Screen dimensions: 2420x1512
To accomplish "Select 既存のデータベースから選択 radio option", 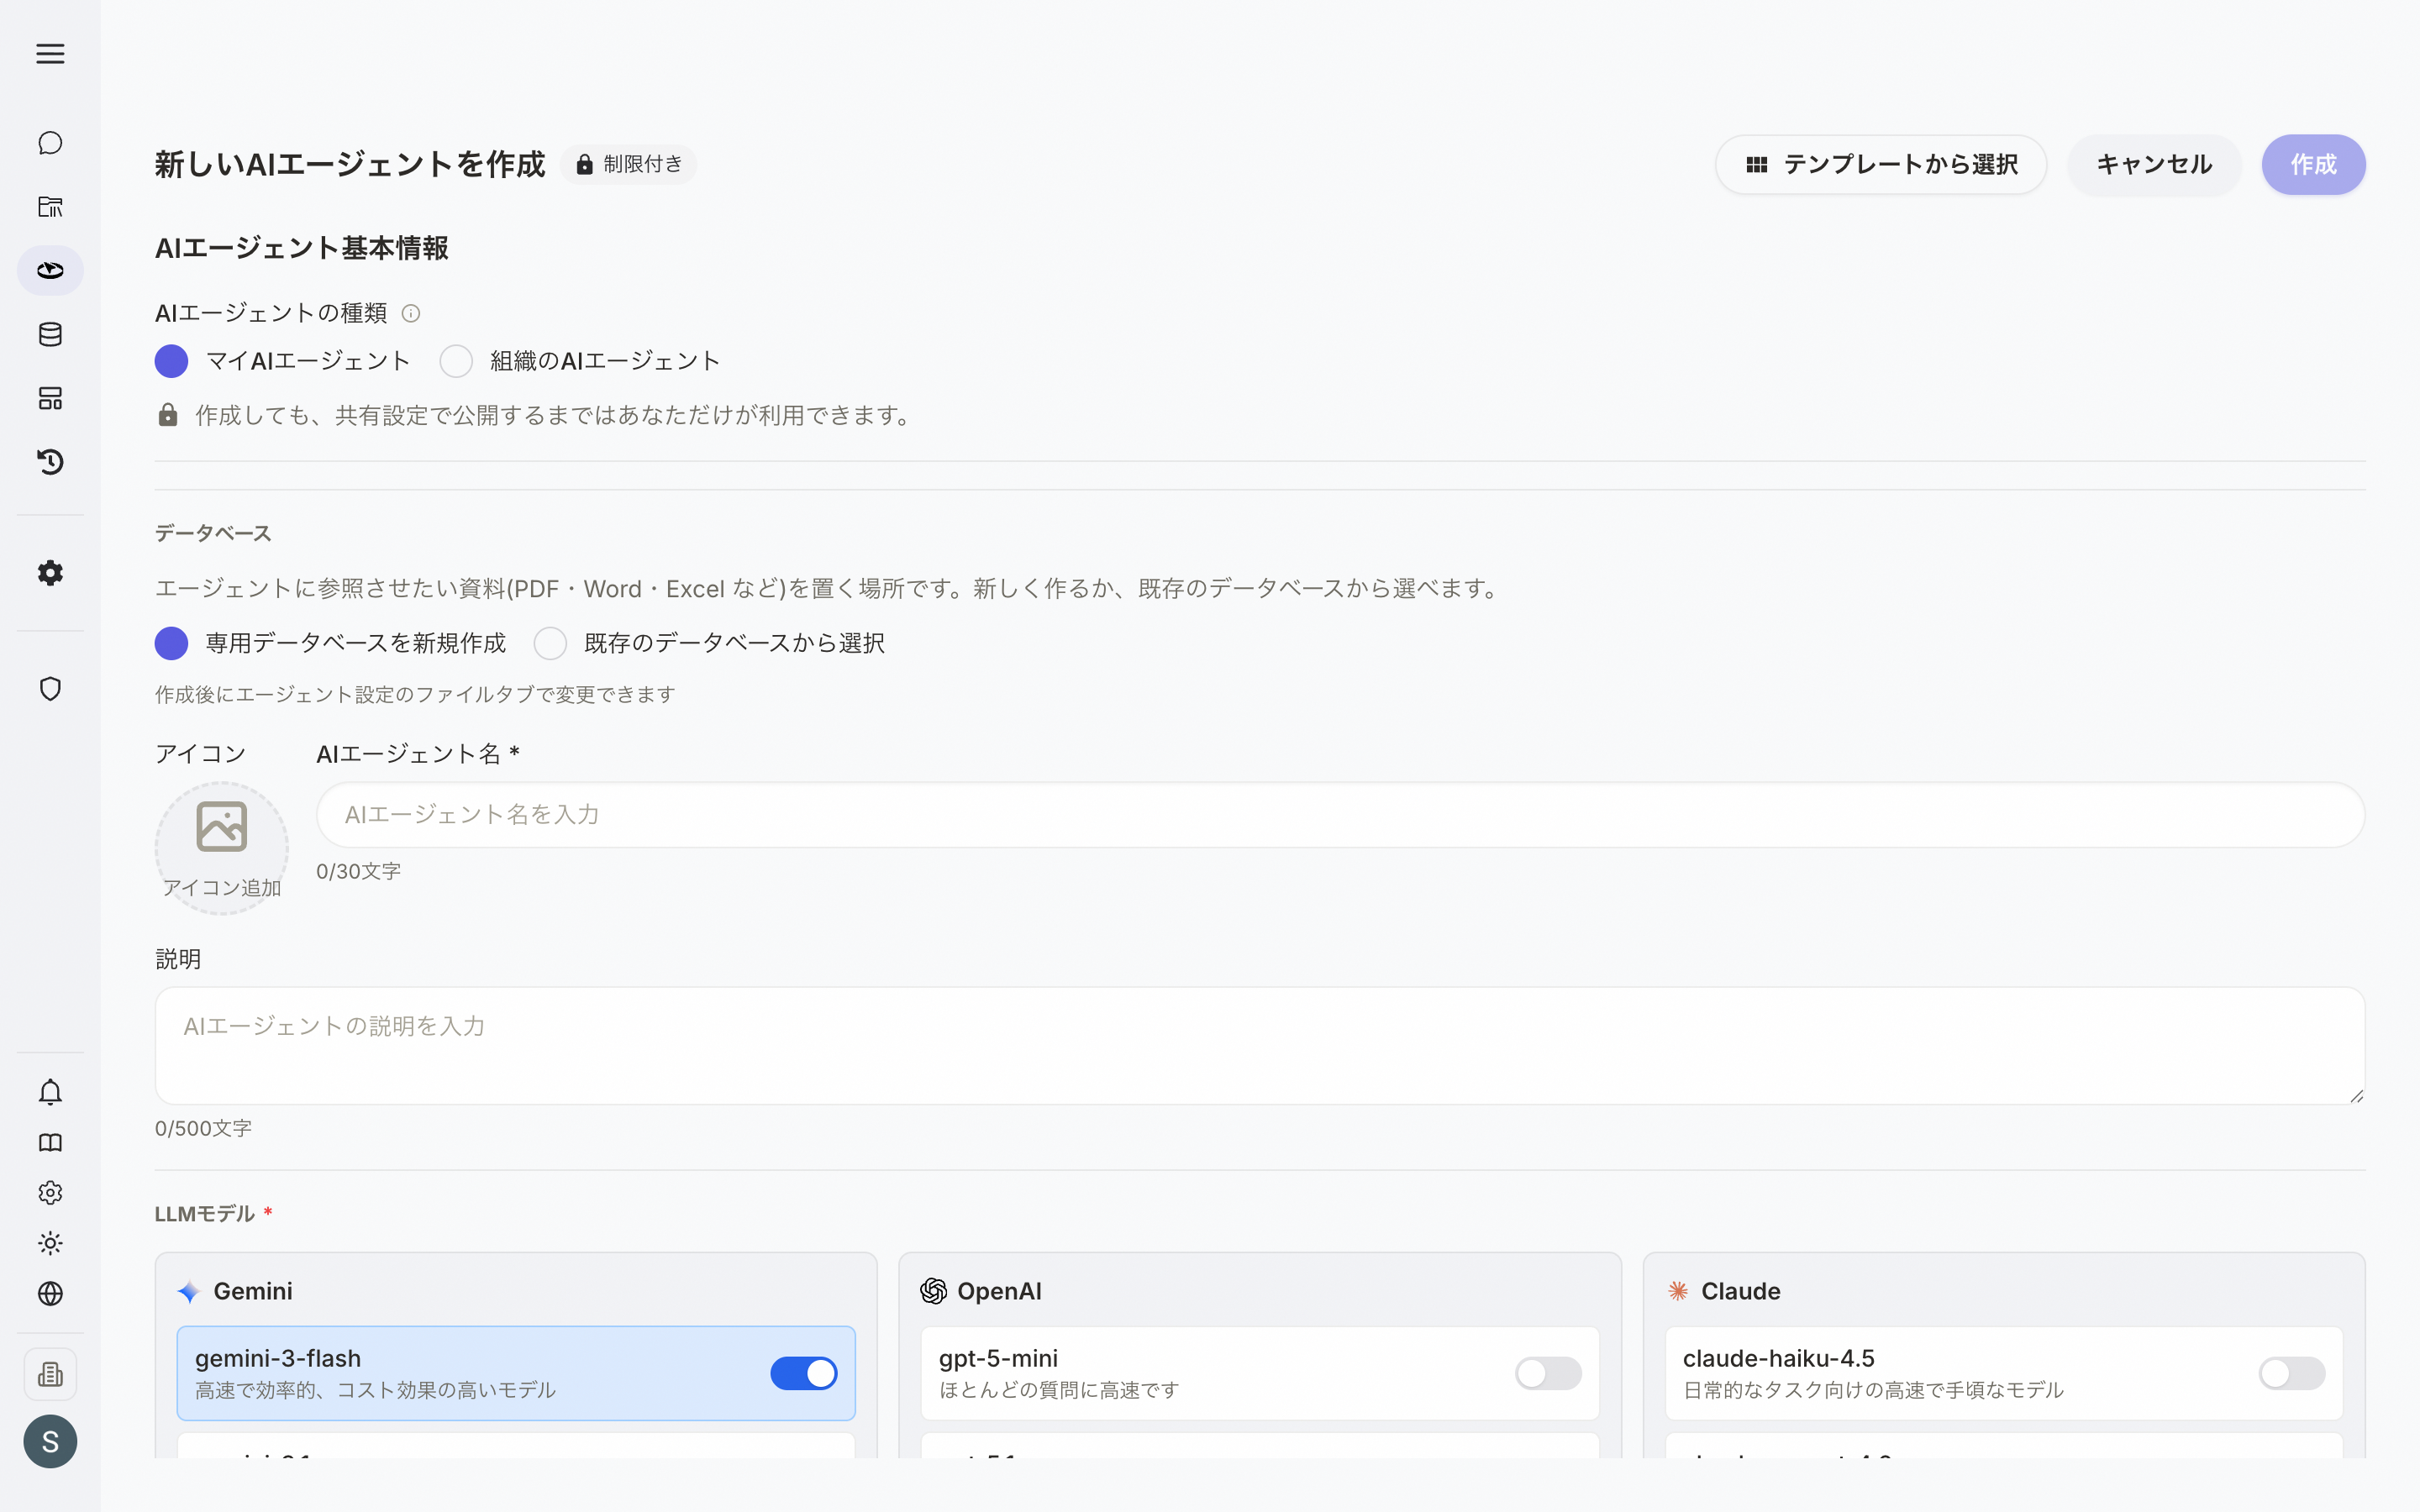I will [x=550, y=643].
